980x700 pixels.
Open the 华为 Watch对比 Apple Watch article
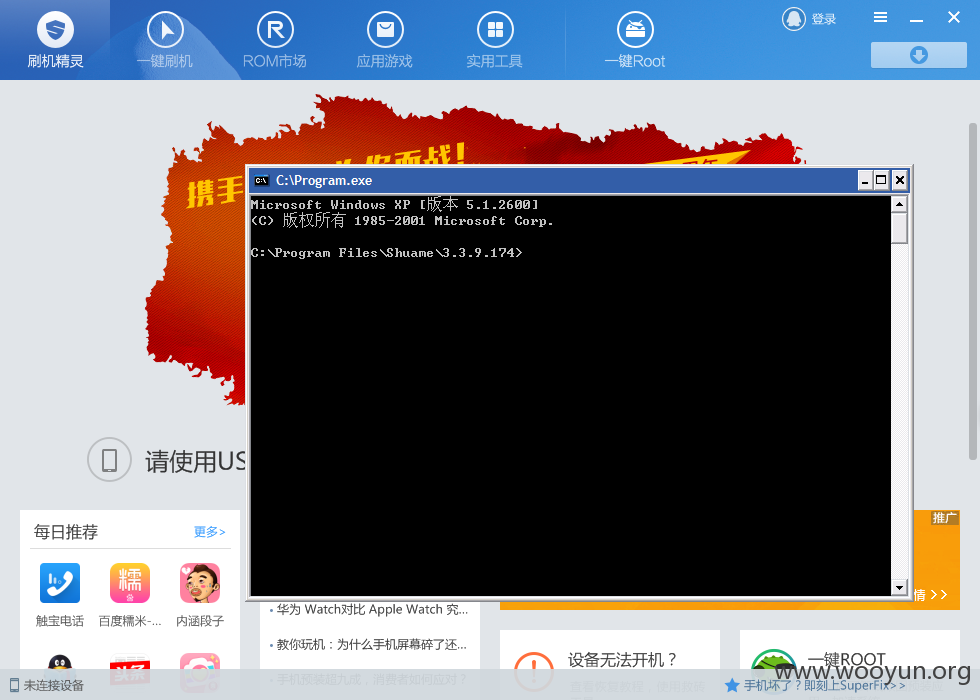click(x=372, y=610)
